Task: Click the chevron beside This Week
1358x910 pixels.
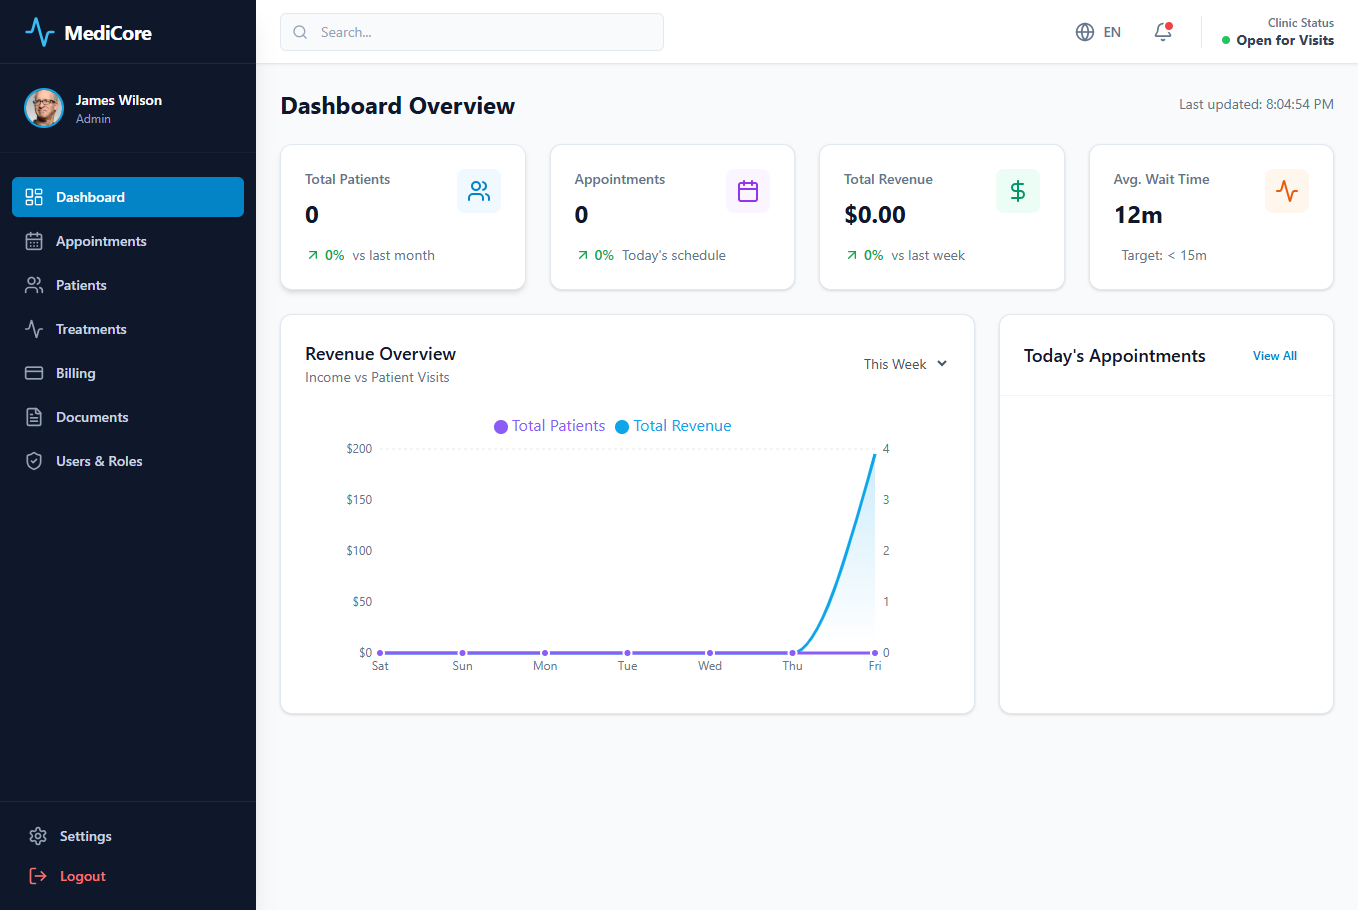Action: [x=942, y=364]
